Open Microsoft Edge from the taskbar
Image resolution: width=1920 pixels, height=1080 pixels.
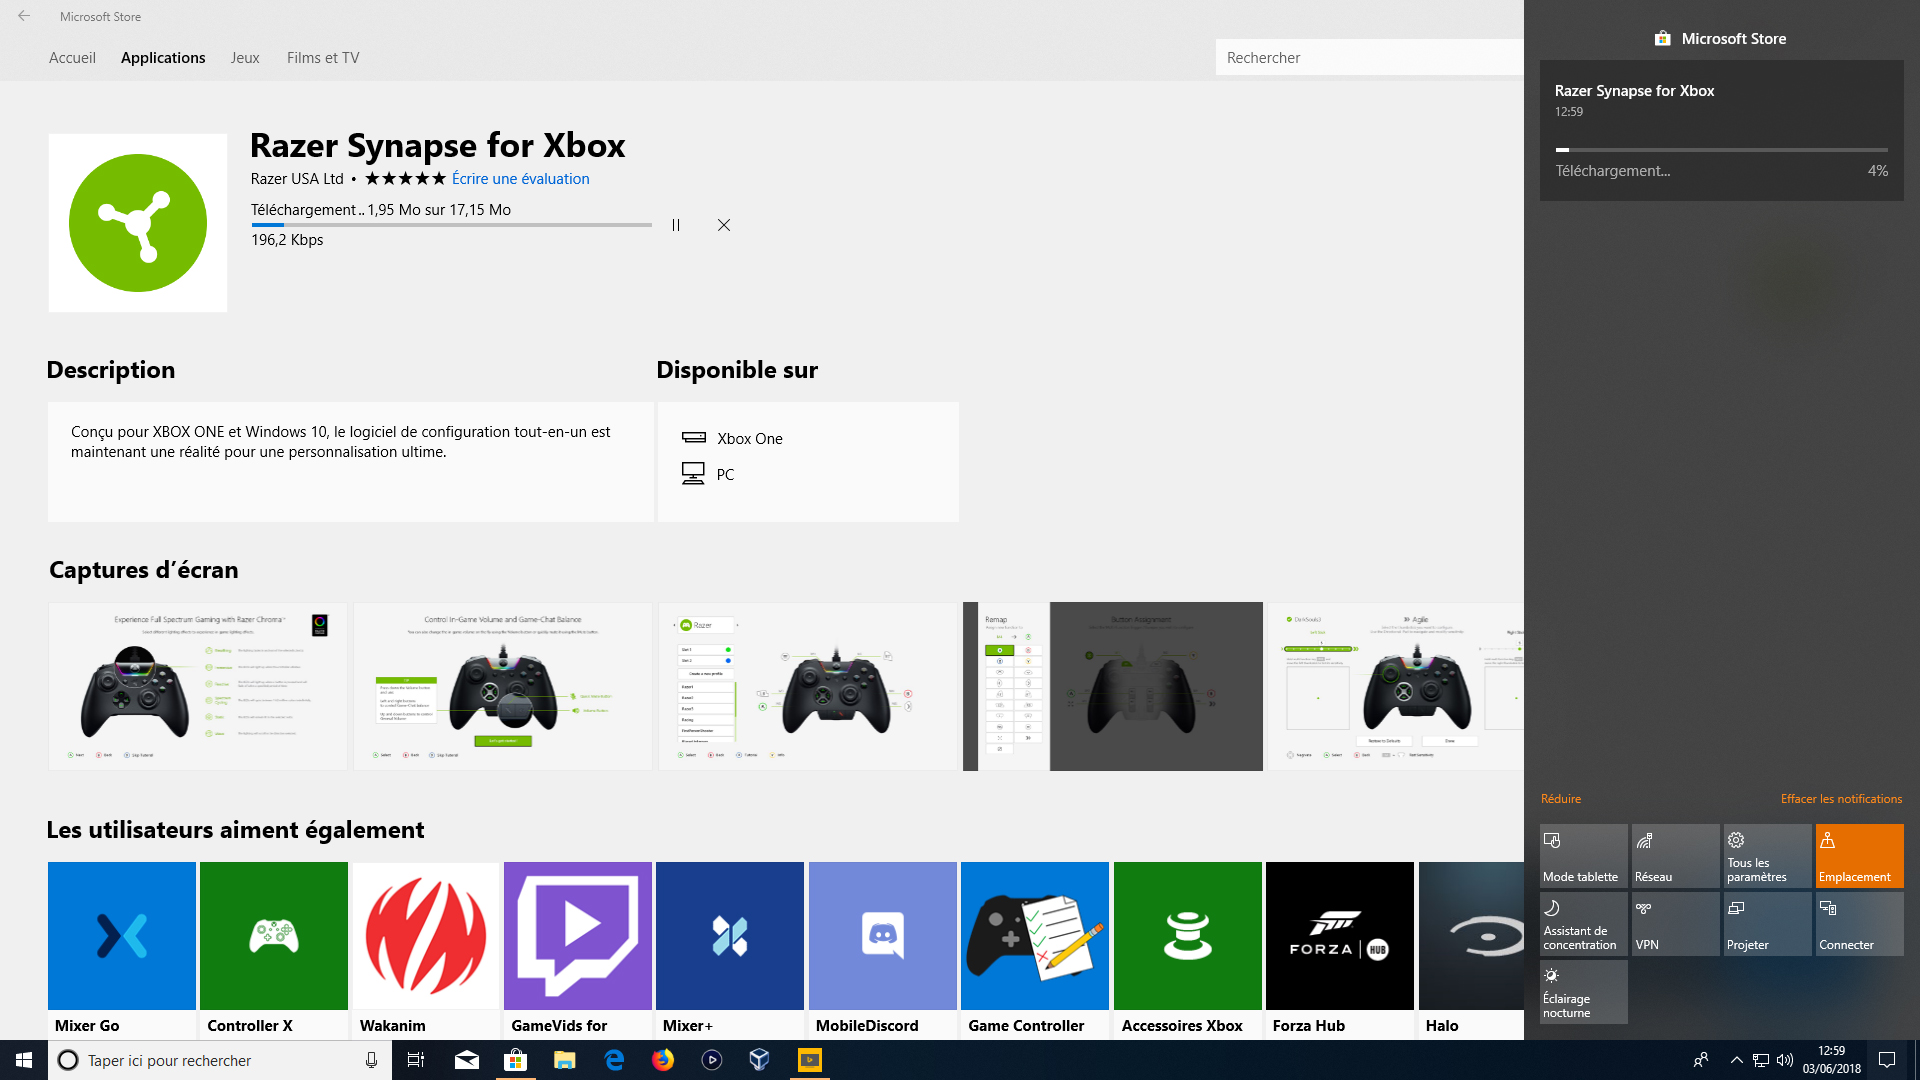[x=614, y=1060]
